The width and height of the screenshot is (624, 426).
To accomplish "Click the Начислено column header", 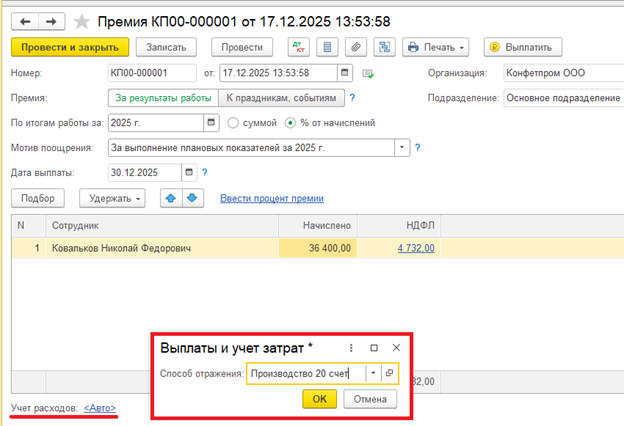I will click(318, 225).
